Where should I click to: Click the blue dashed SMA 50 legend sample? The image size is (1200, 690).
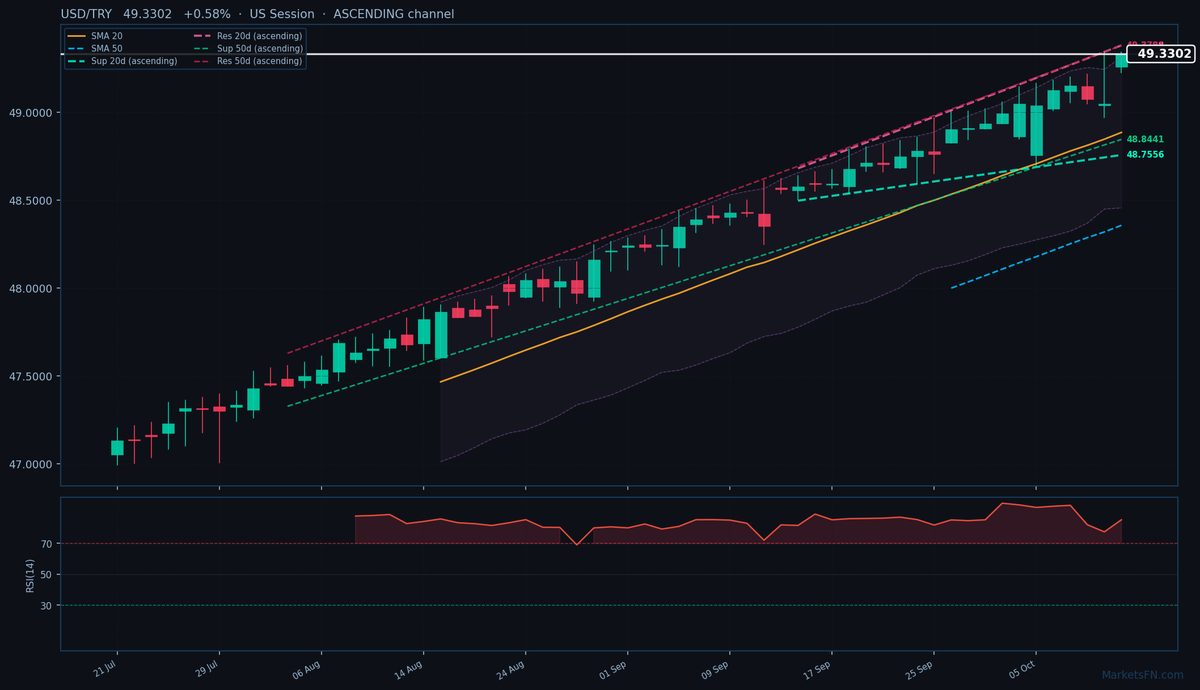coord(76,48)
